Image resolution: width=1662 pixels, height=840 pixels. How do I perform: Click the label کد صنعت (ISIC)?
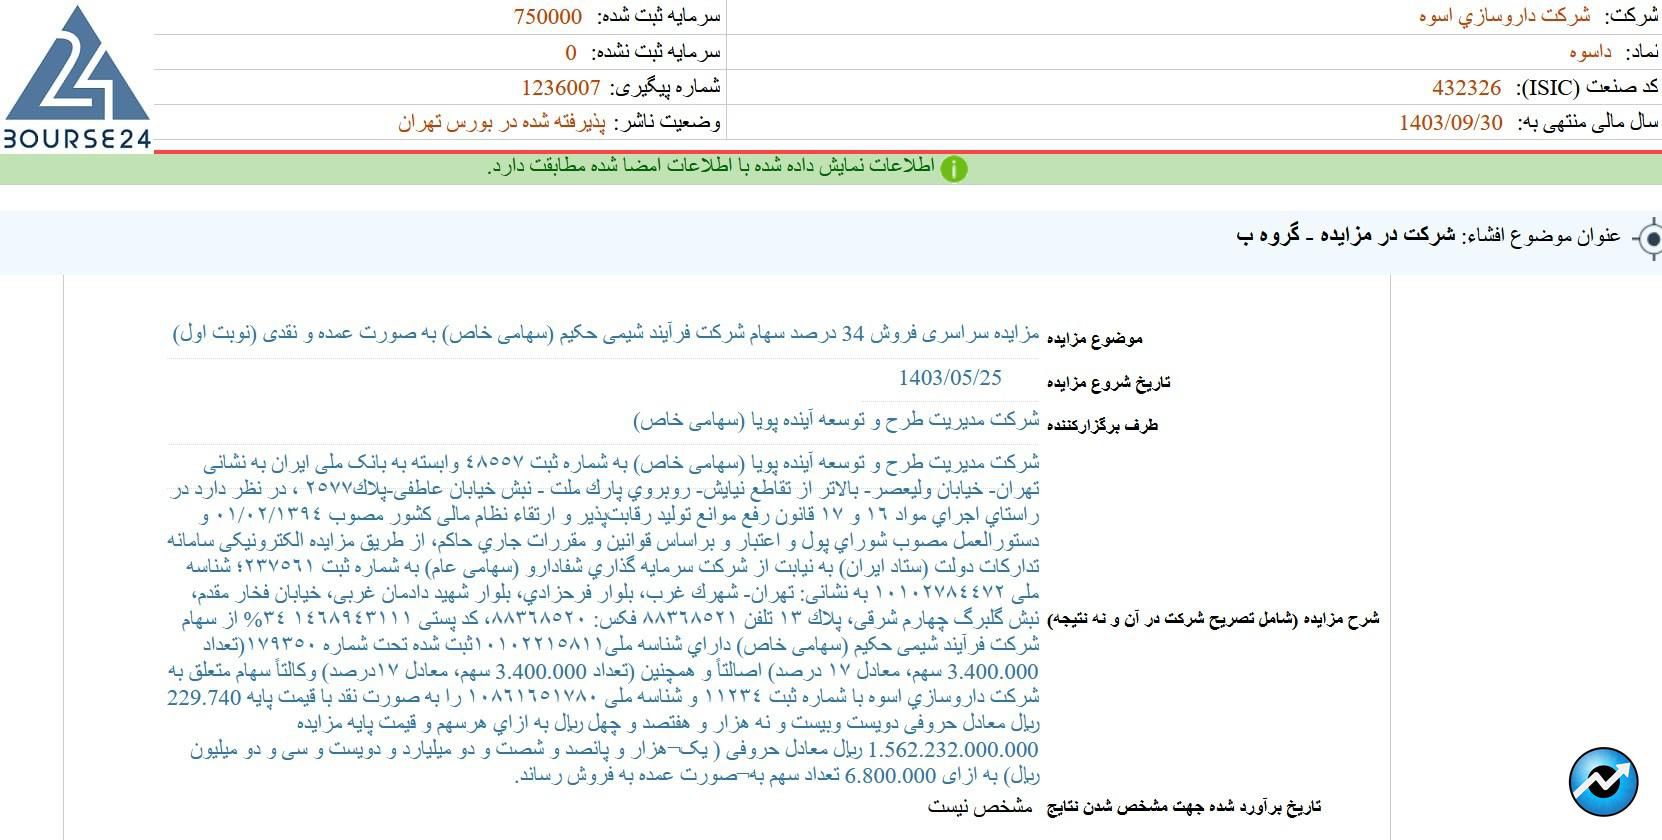[1588, 88]
